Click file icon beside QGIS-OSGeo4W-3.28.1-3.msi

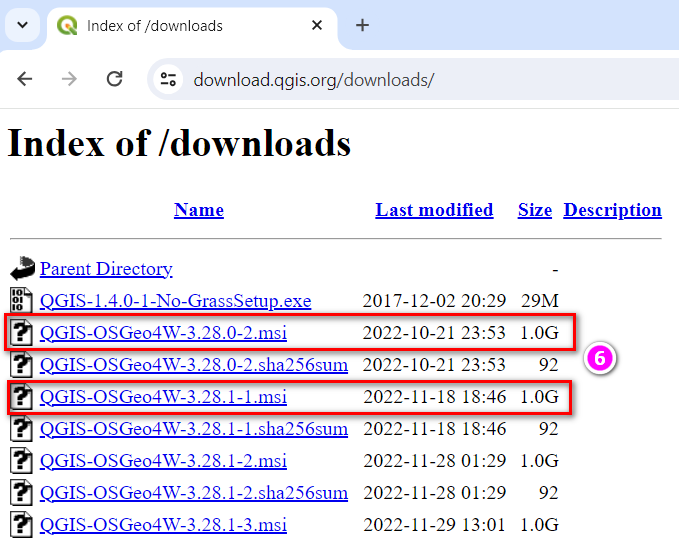pyautogui.click(x=21, y=524)
